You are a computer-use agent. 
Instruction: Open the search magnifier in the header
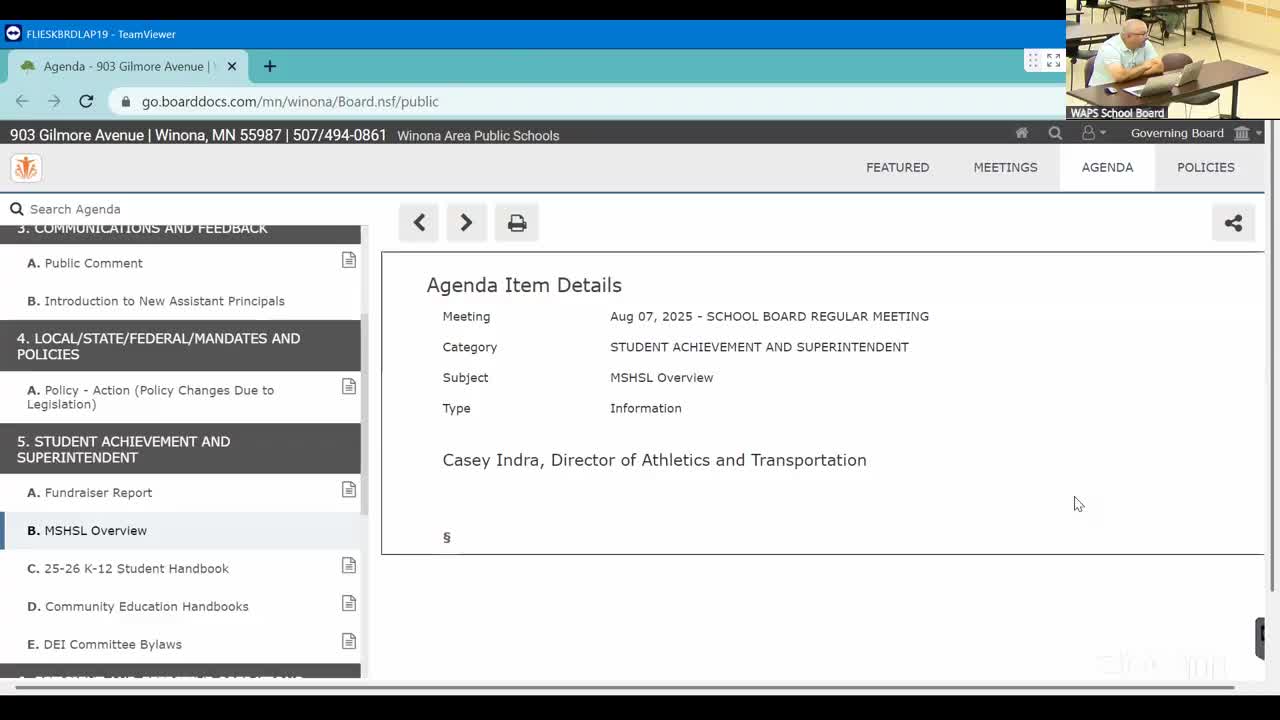coord(1055,133)
